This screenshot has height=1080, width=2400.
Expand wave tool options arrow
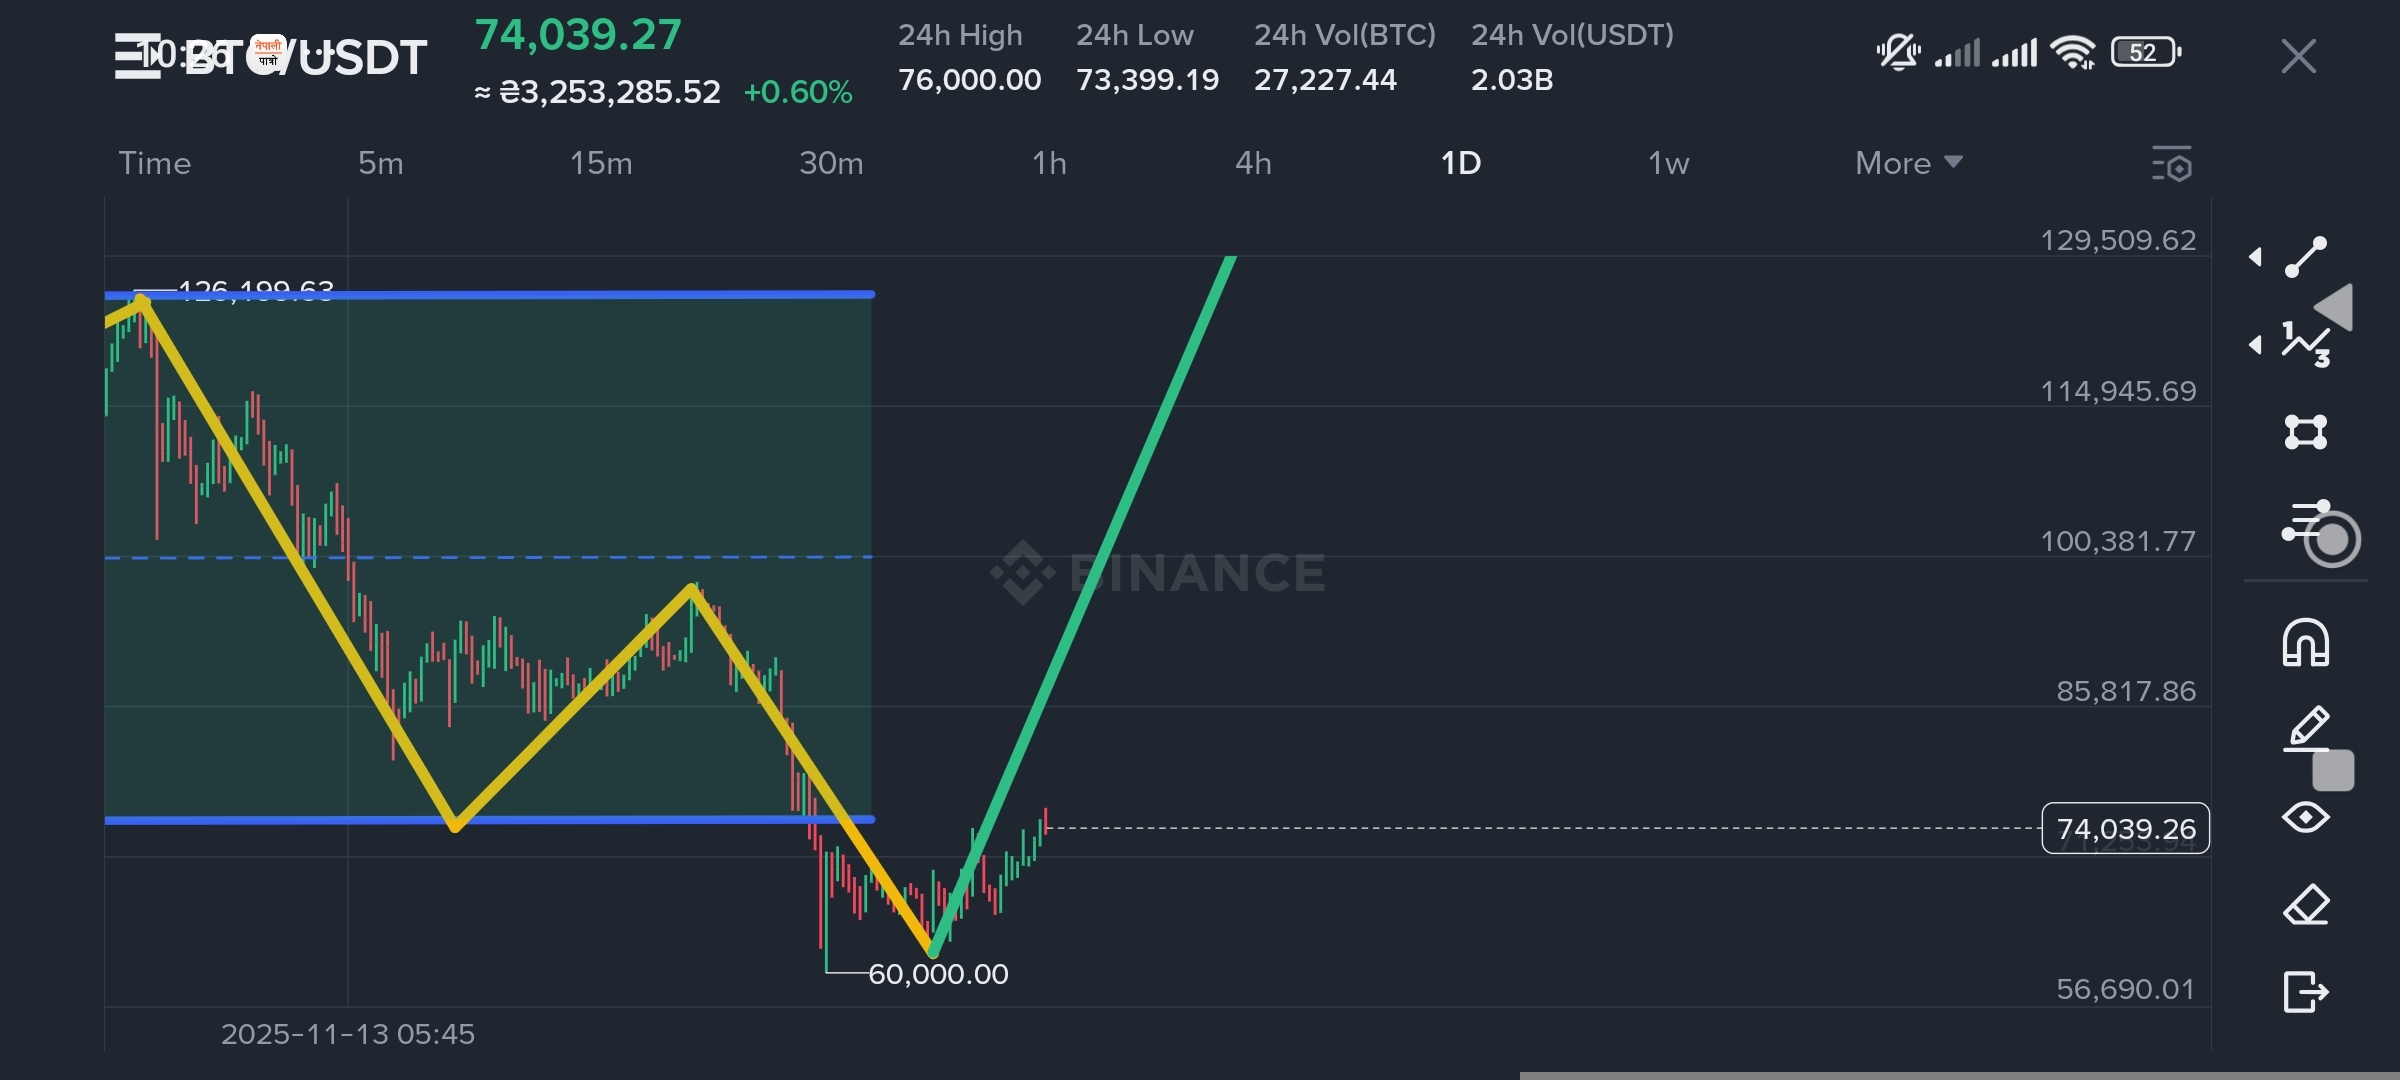tap(2255, 345)
